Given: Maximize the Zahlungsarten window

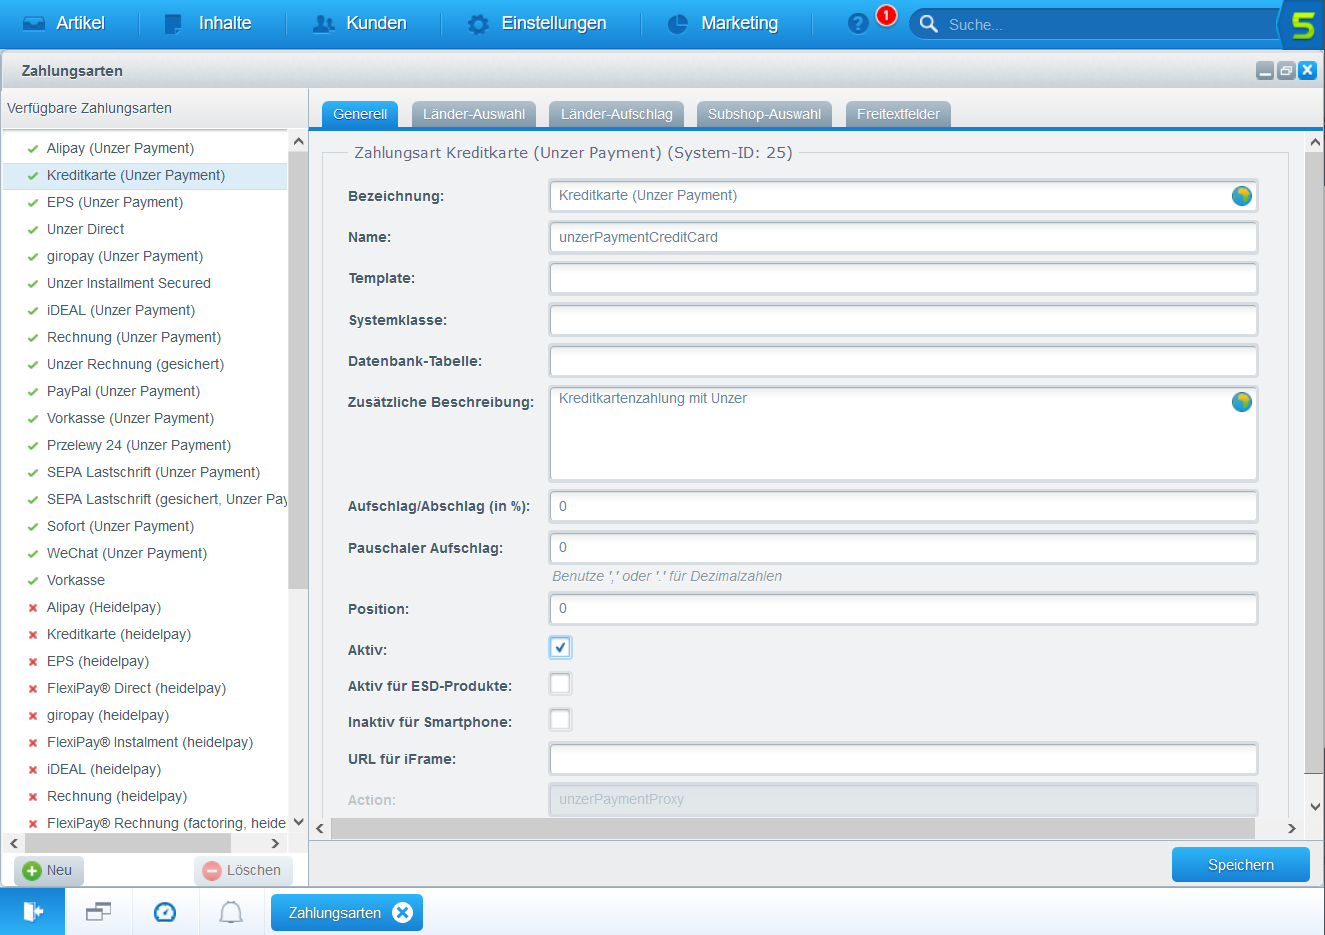Looking at the screenshot, I should (1286, 71).
